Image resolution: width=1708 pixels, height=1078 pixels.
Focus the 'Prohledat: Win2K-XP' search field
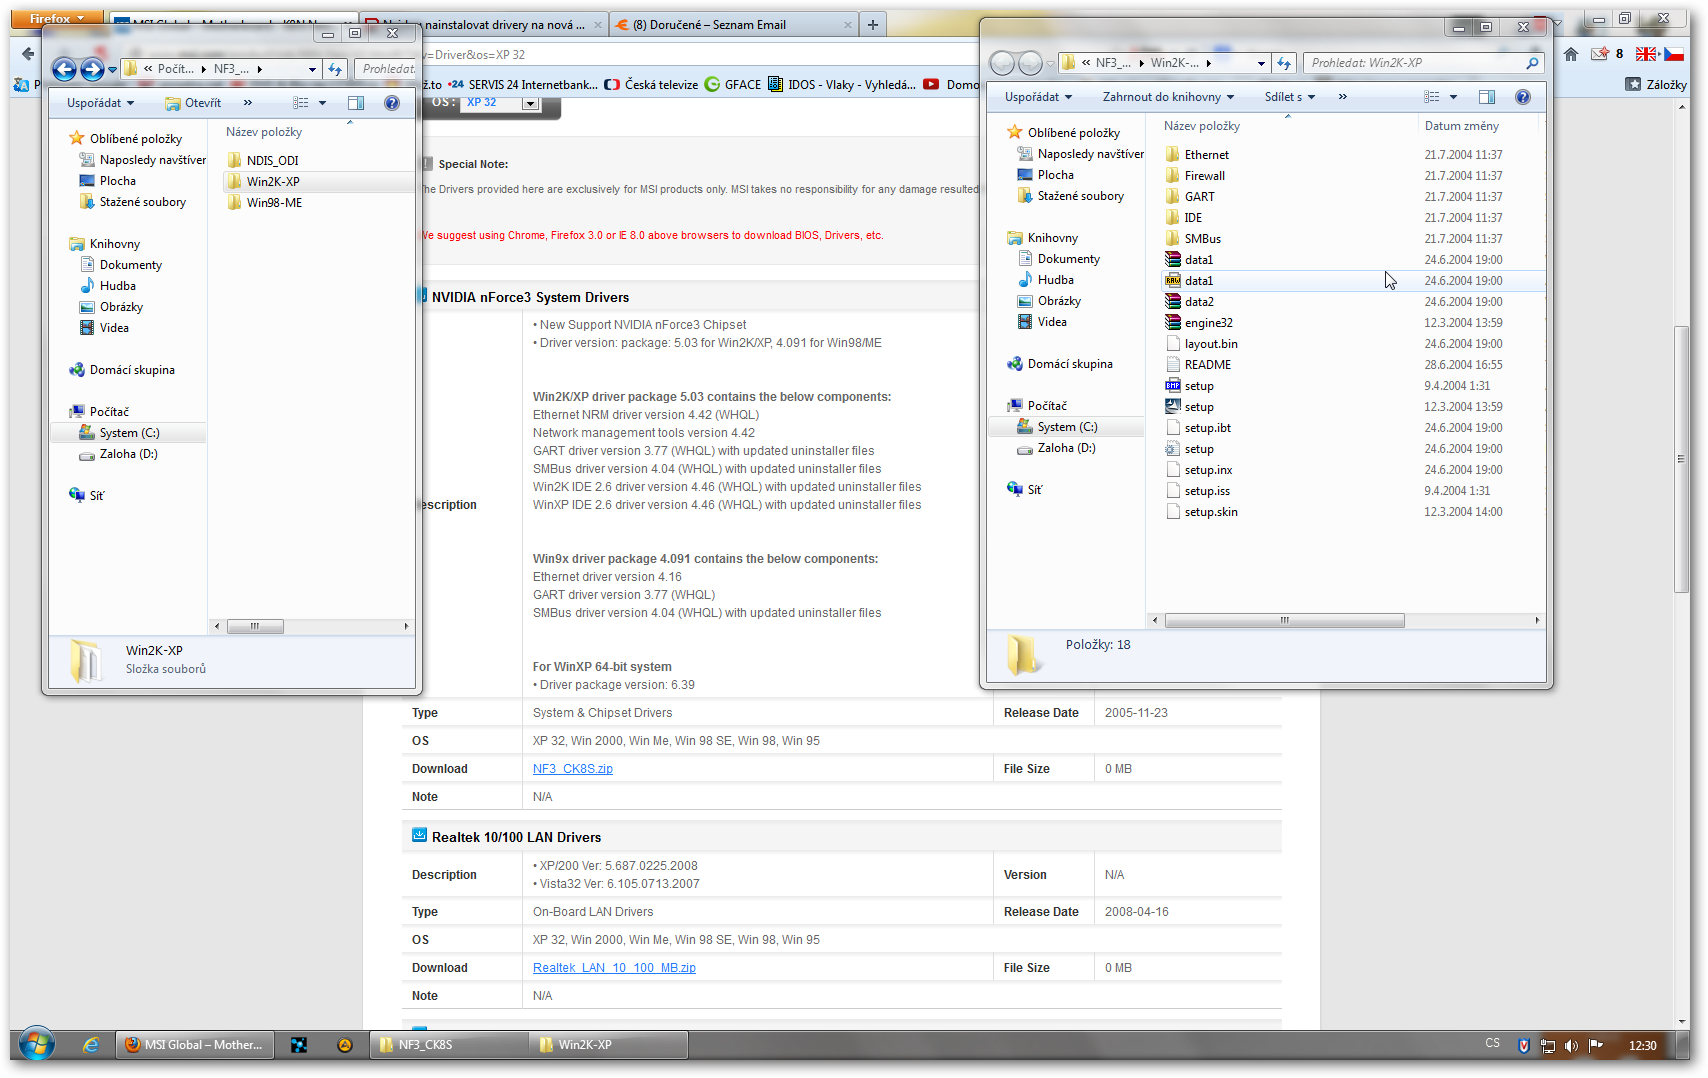1423,63
